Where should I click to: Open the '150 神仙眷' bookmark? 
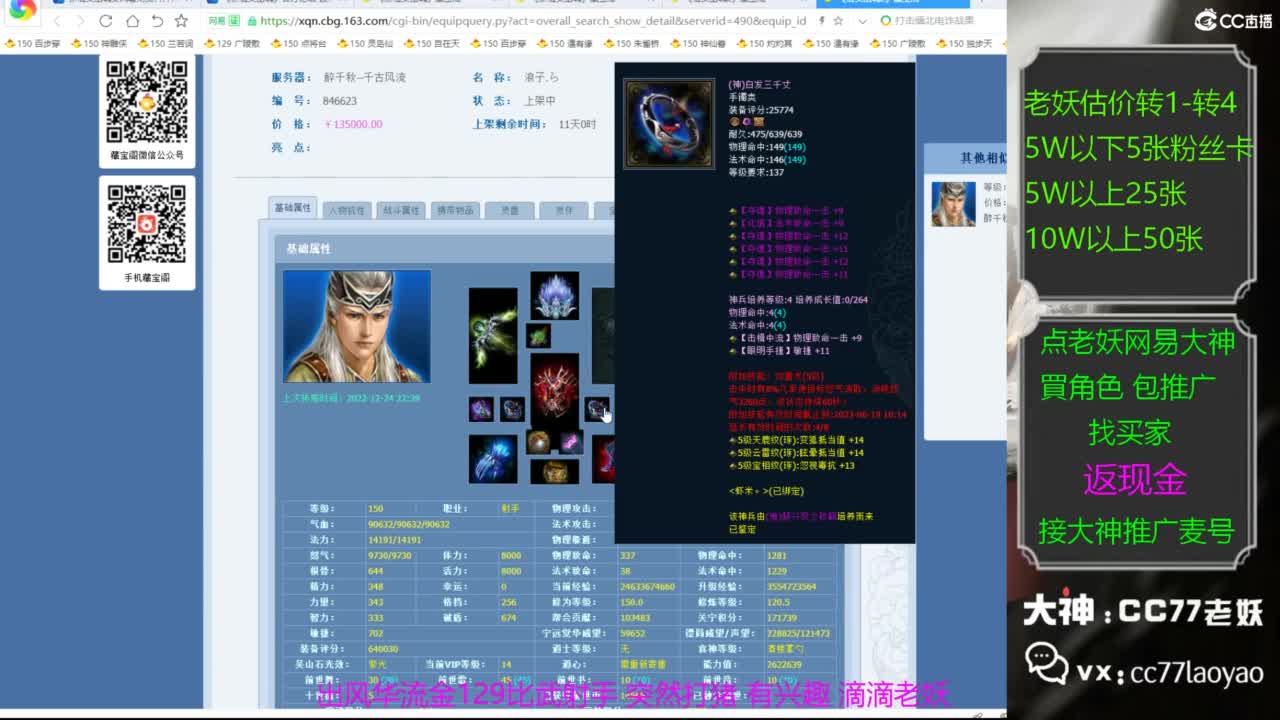(698, 43)
